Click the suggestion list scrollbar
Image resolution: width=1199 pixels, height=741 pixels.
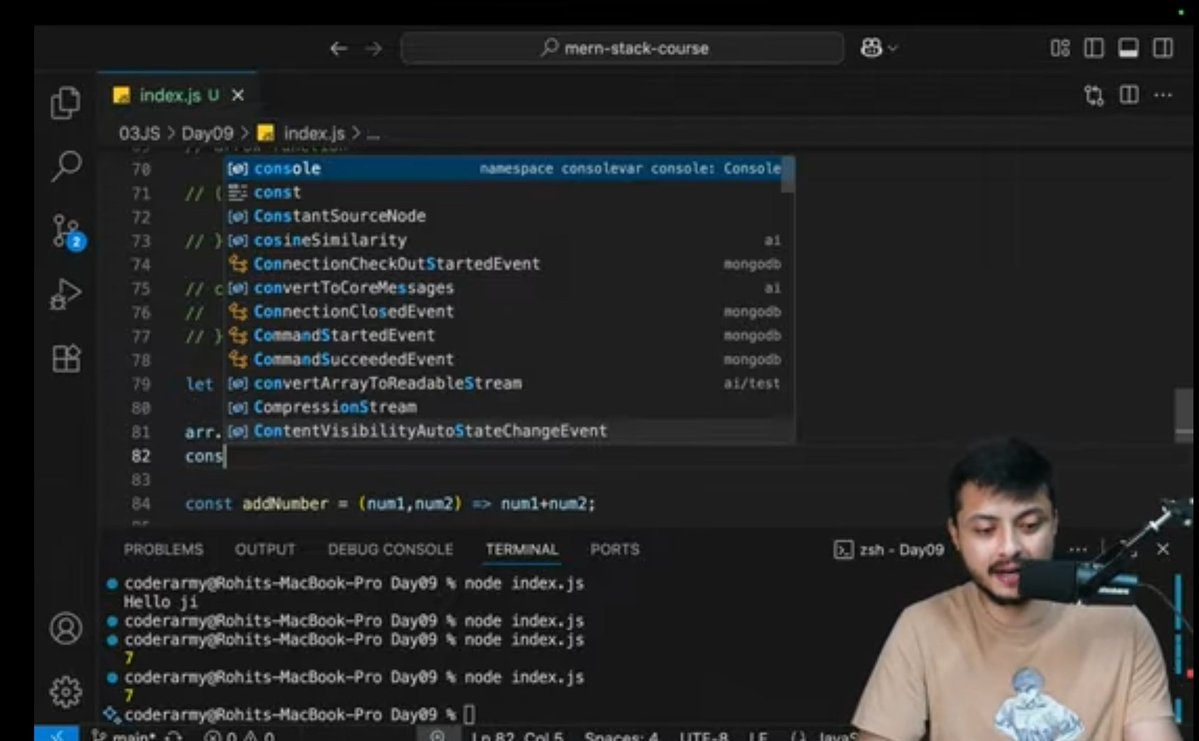coord(788,175)
